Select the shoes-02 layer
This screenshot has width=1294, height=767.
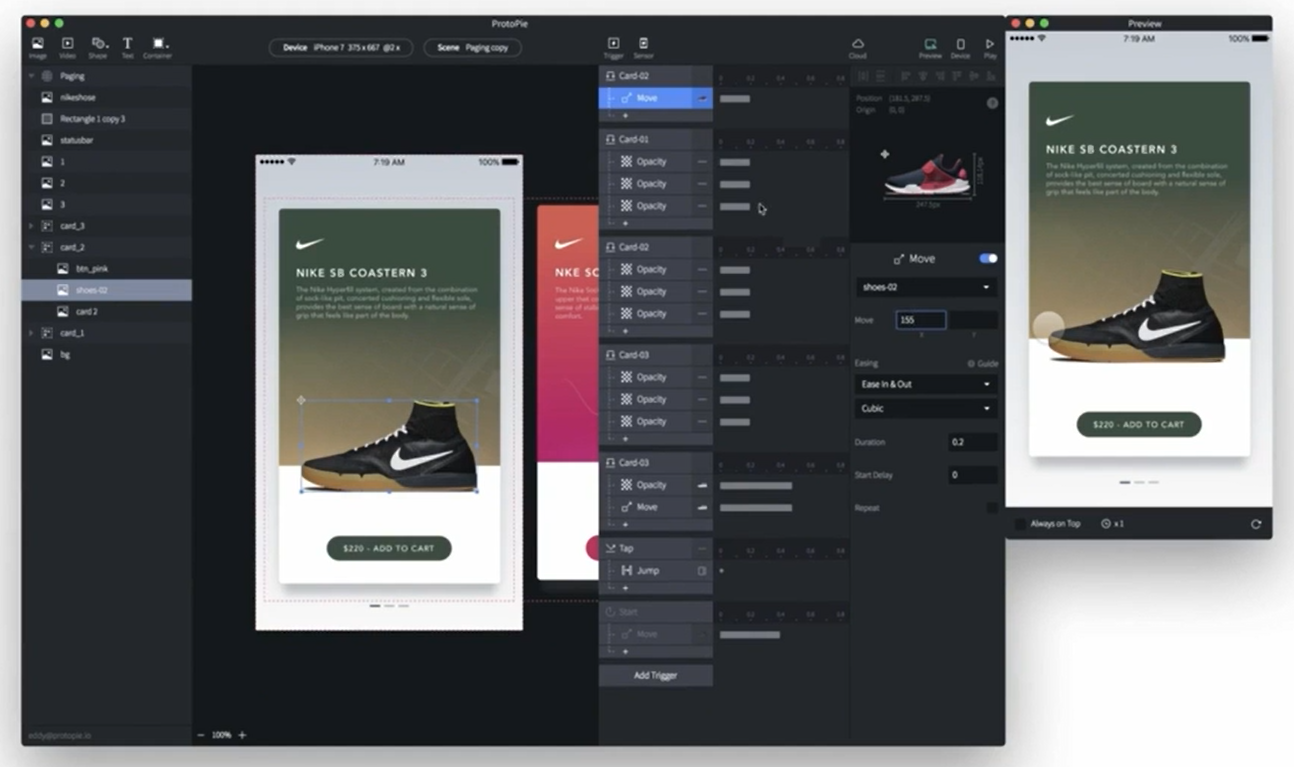[x=107, y=290]
